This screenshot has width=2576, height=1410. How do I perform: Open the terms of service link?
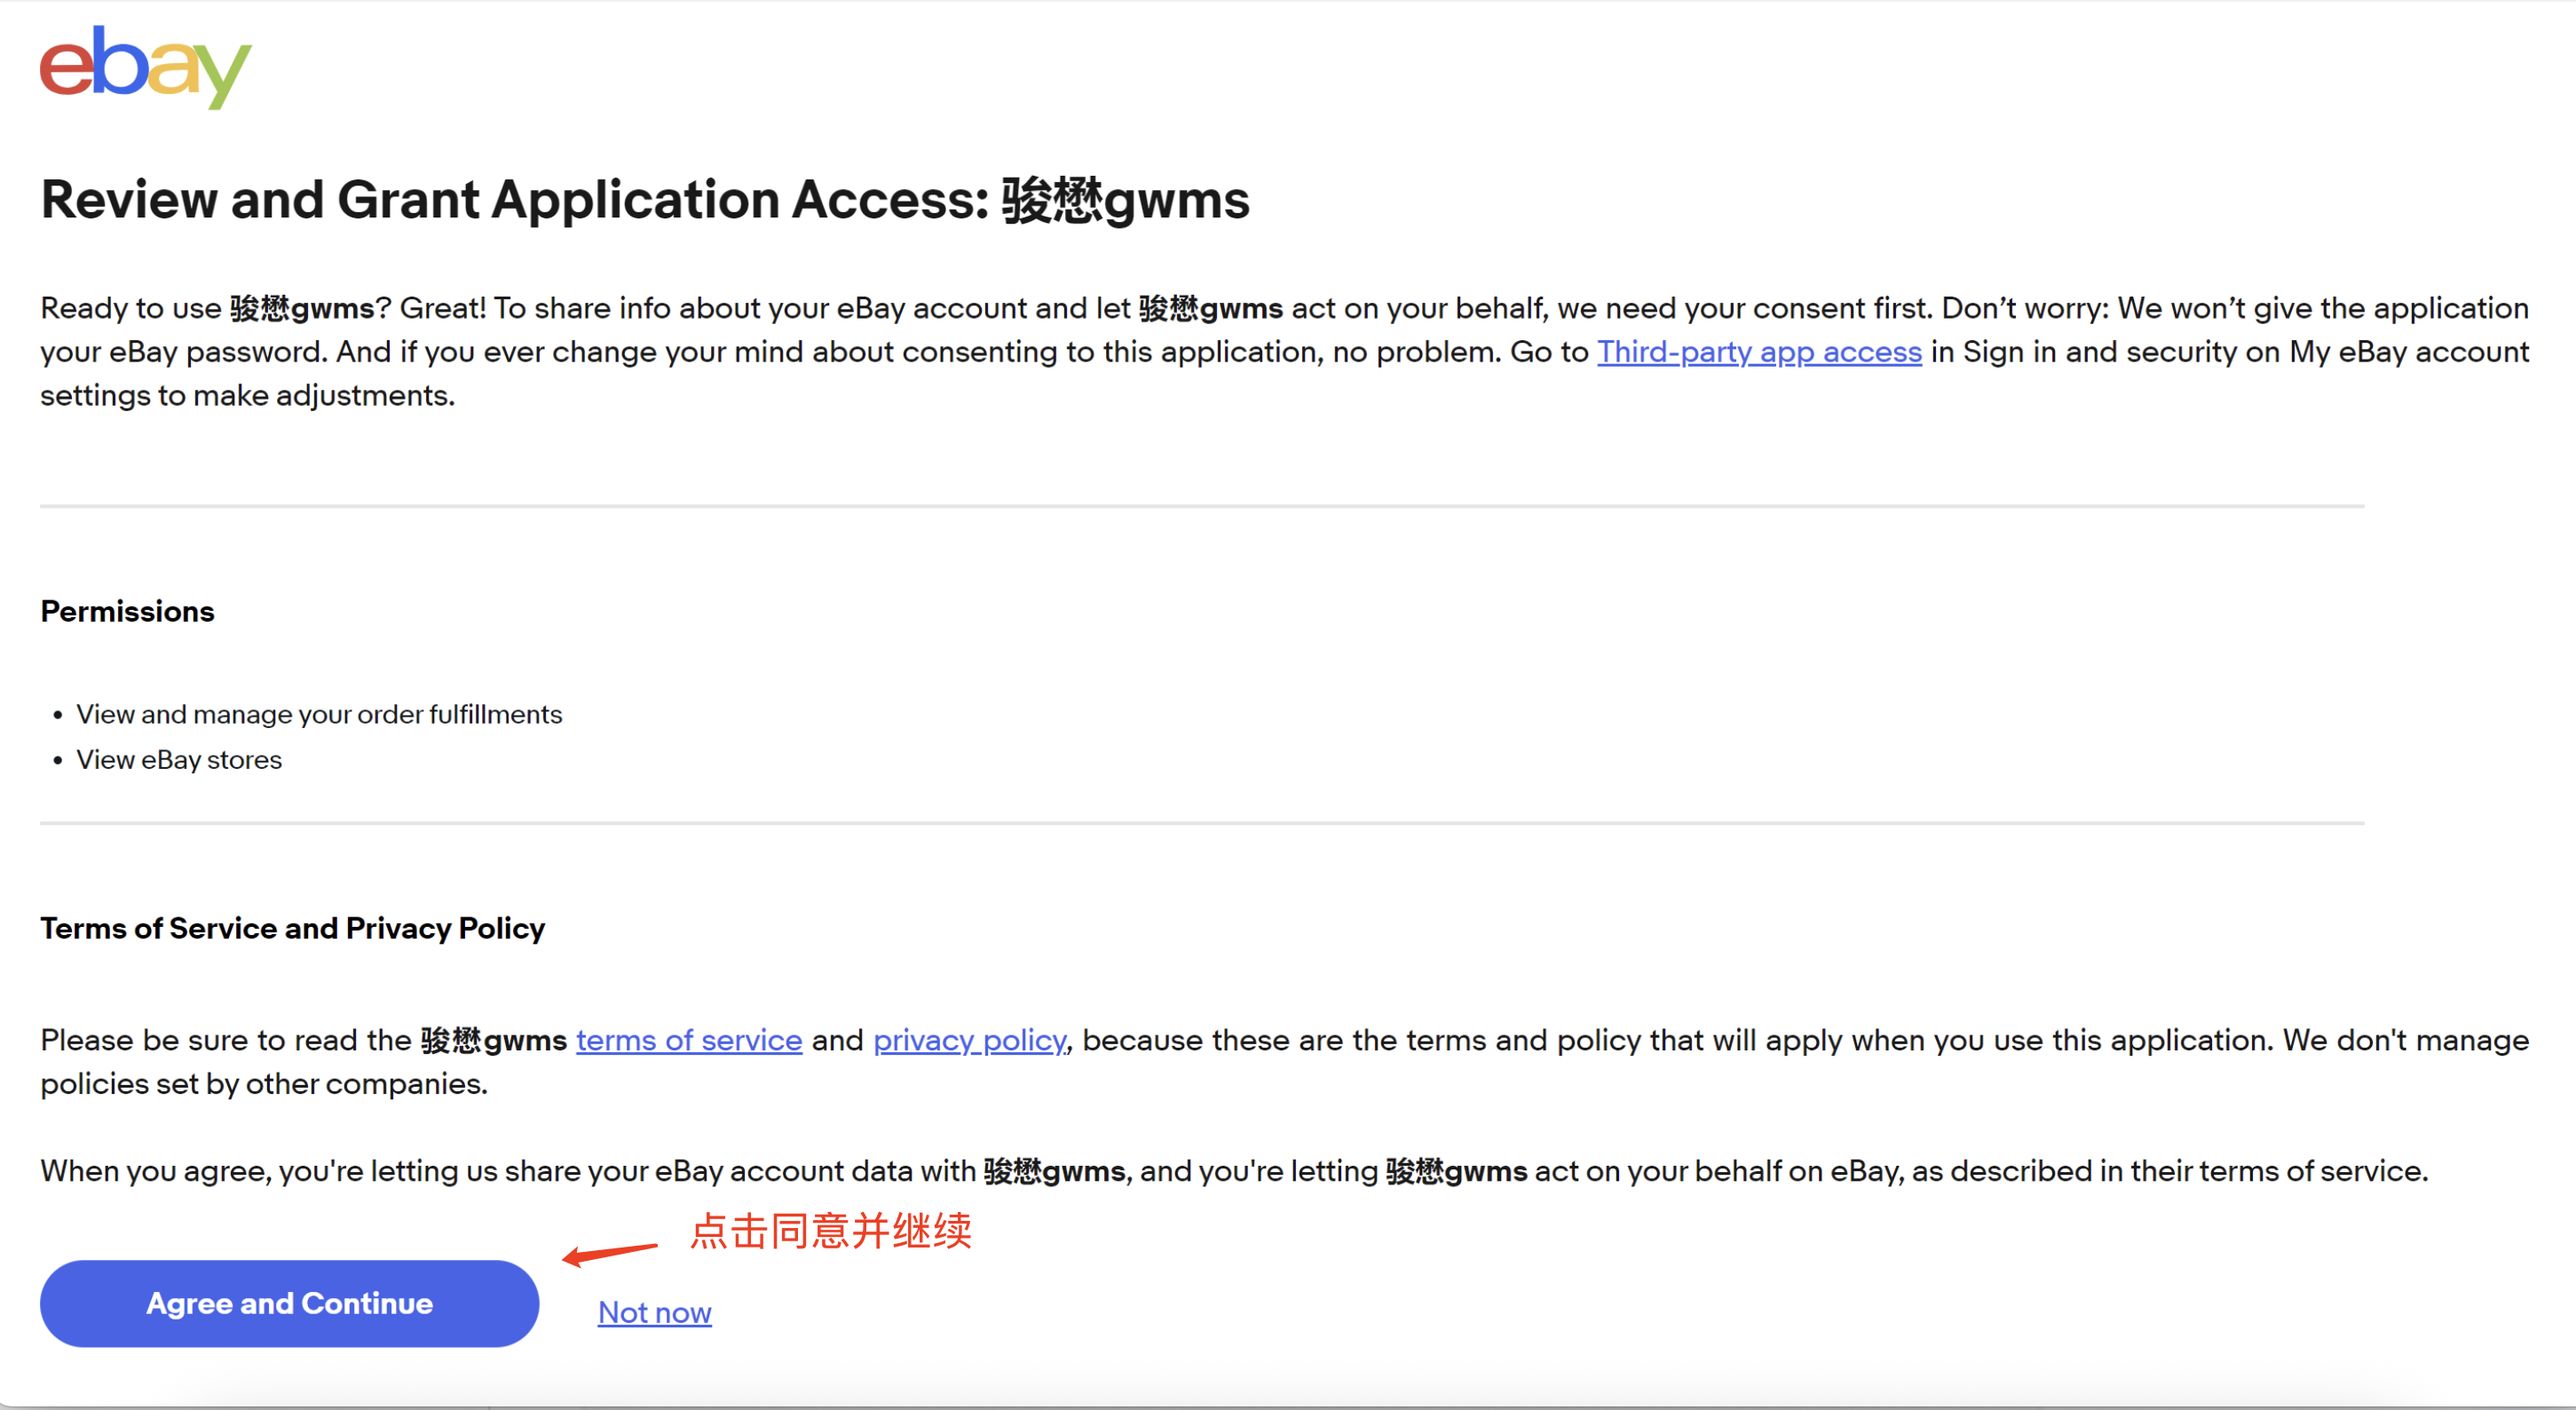click(x=689, y=1040)
